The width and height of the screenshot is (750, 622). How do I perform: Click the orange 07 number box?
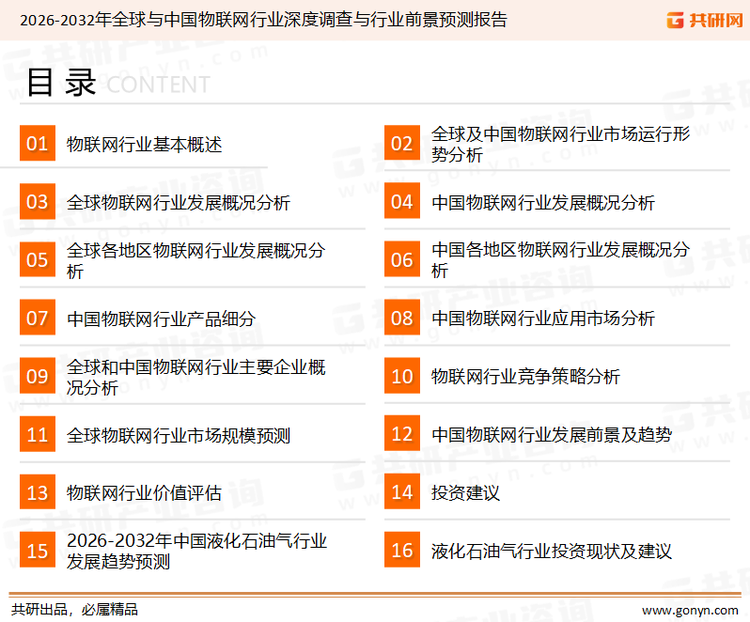pyautogui.click(x=37, y=318)
